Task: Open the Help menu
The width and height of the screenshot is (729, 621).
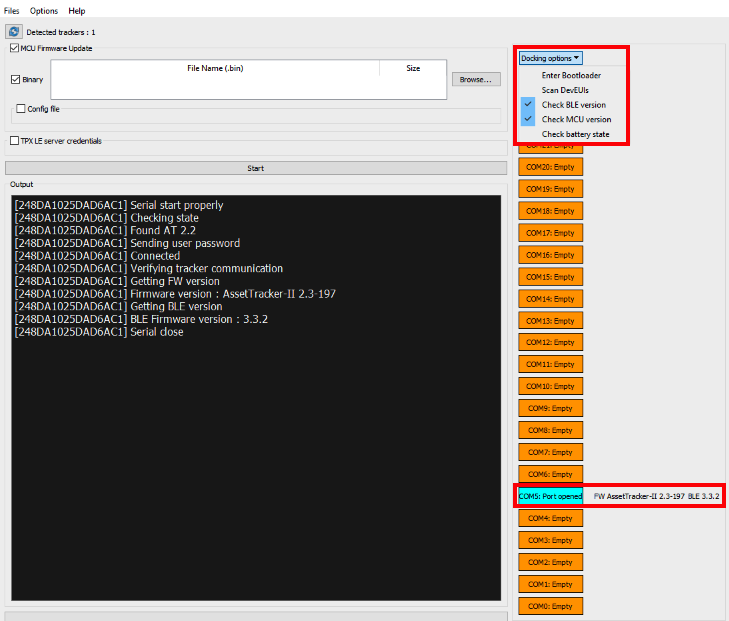Action: [x=77, y=11]
